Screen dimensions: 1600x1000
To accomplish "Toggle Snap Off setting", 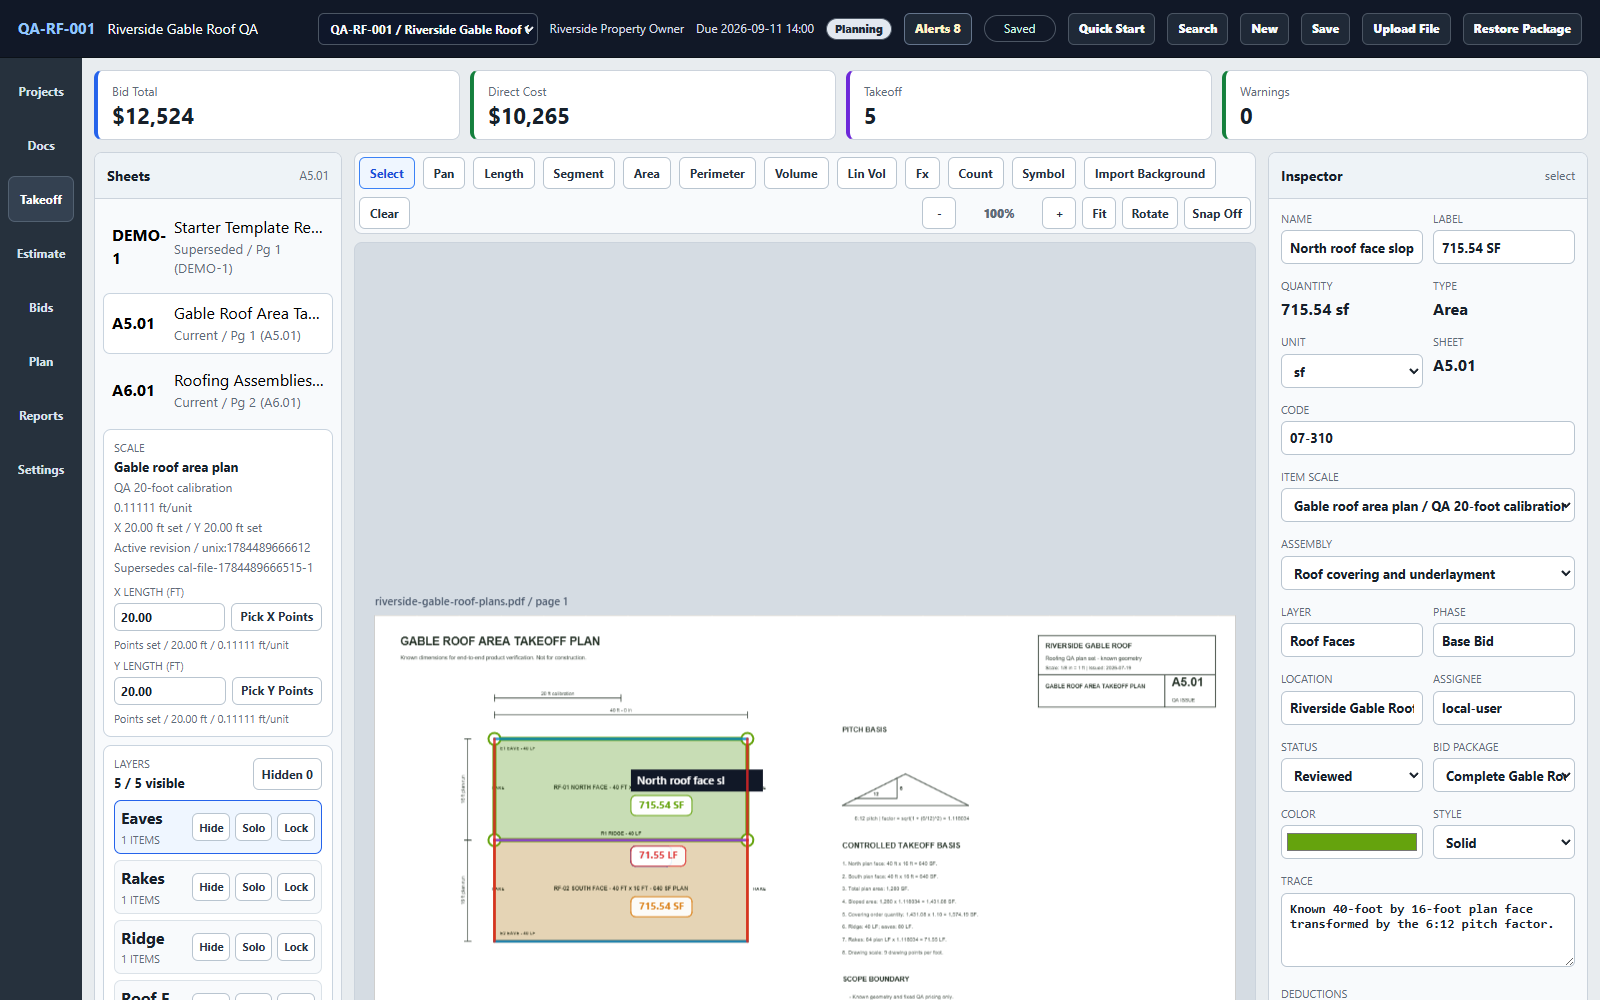I will point(1217,214).
